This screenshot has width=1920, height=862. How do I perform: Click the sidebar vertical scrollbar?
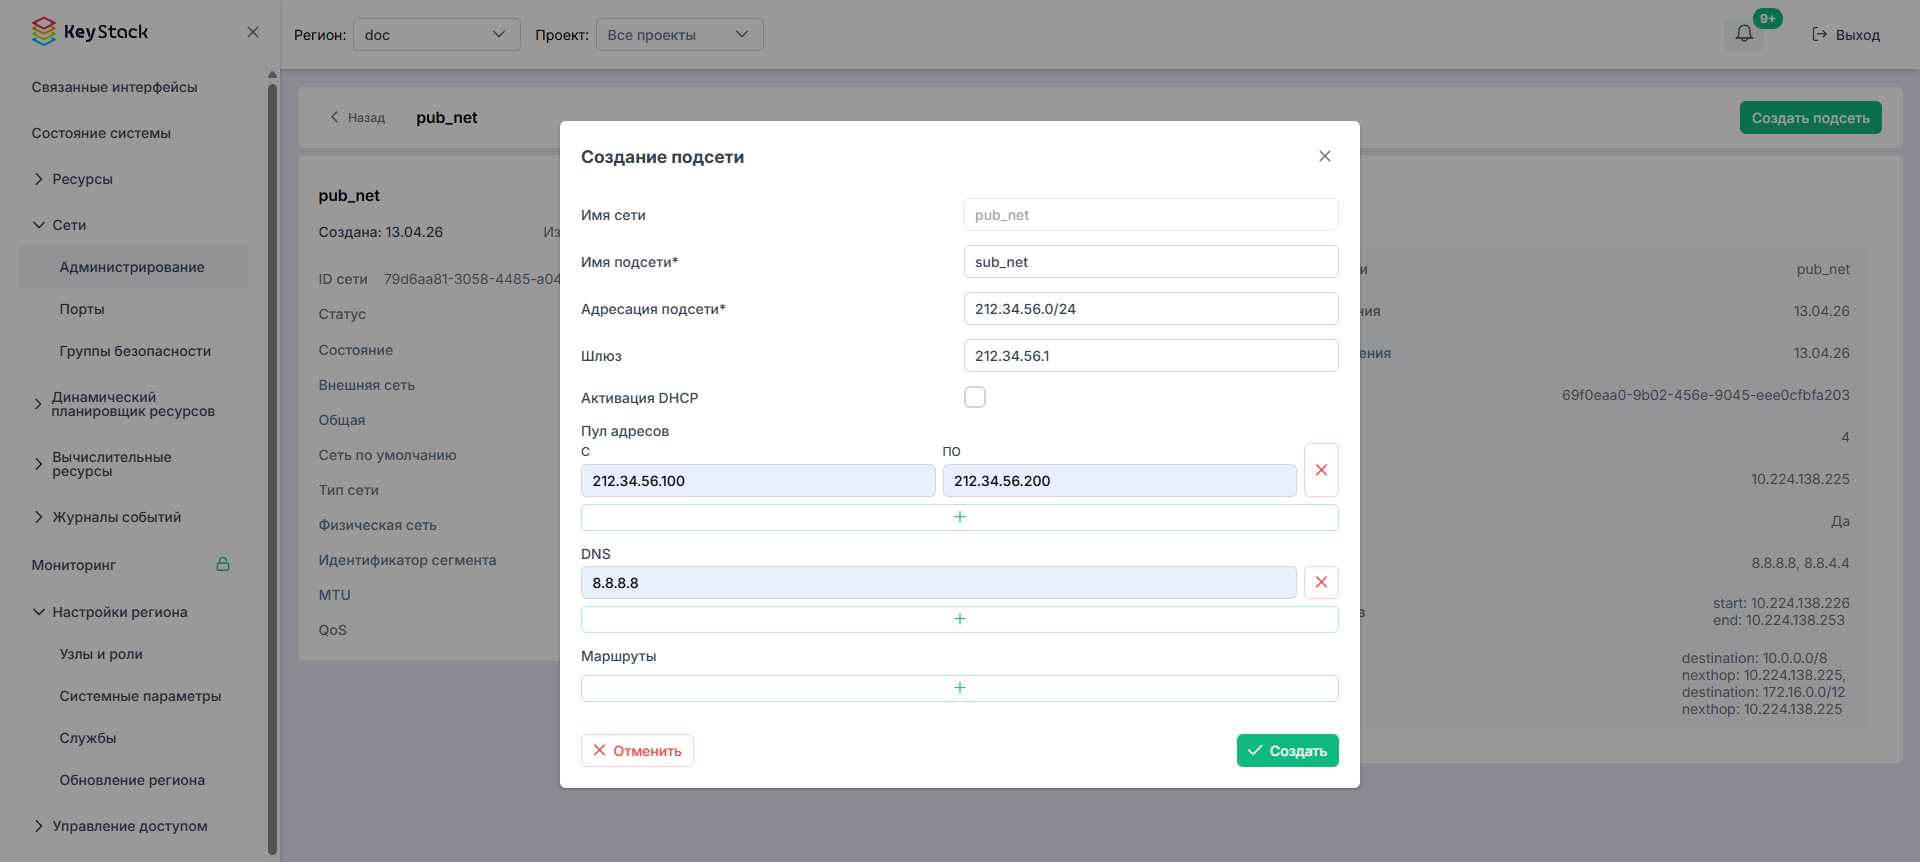(272, 468)
